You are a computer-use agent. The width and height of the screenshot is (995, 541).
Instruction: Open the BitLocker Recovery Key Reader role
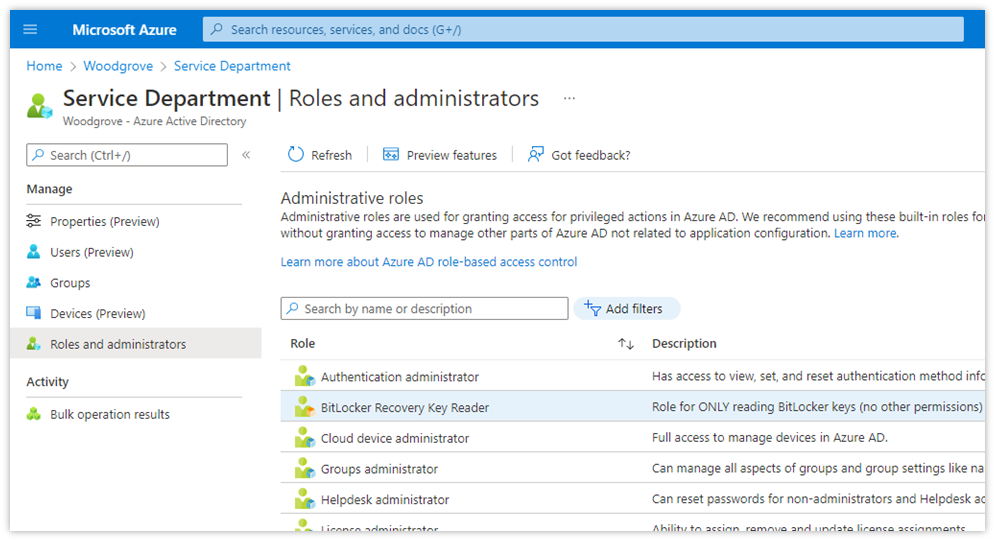404,408
